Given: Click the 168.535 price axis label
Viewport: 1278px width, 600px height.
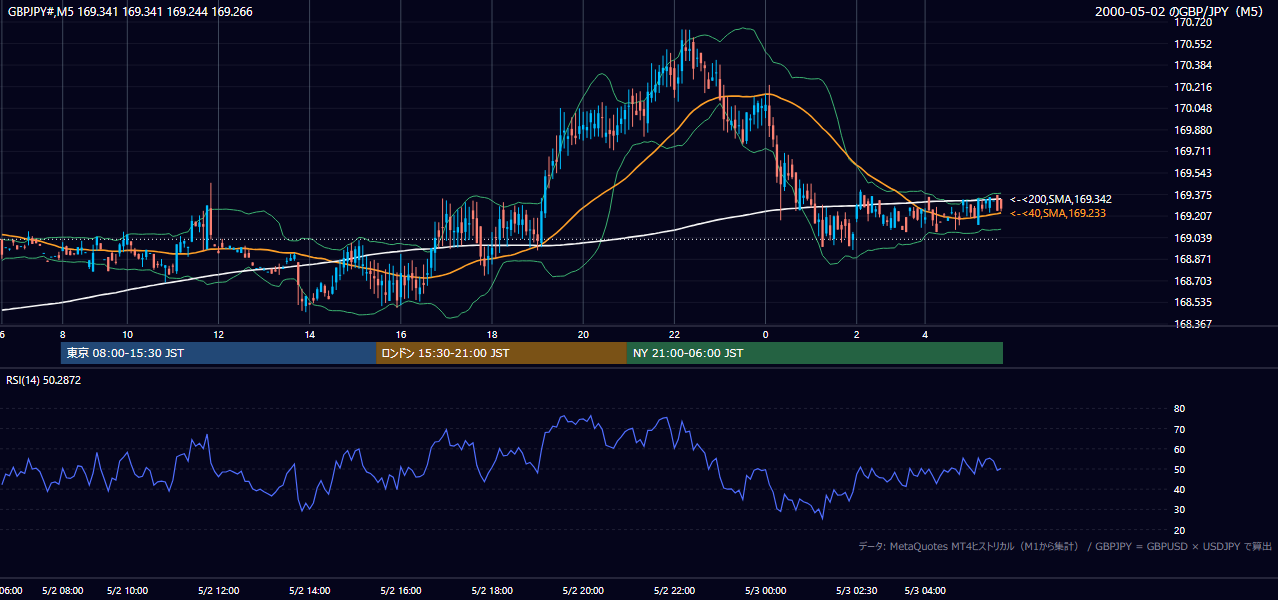Looking at the screenshot, I should coord(1193,302).
